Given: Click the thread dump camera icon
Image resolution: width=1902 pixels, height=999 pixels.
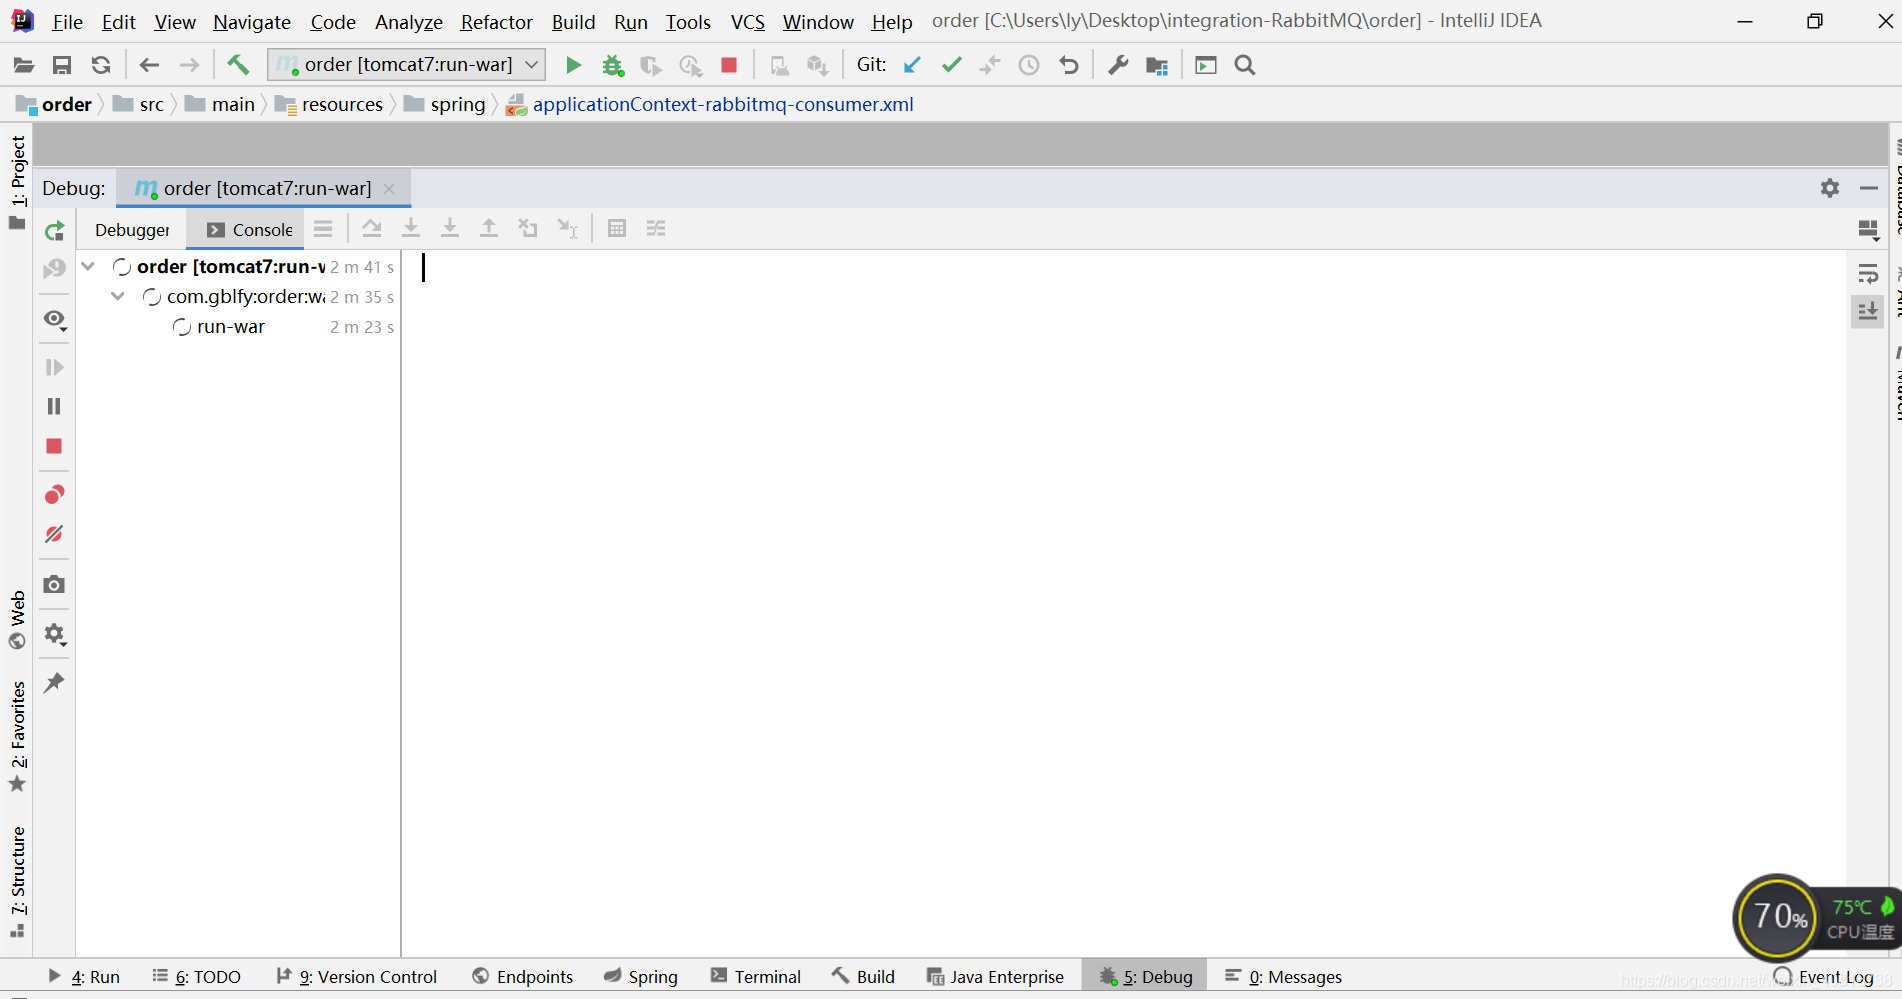Looking at the screenshot, I should click(x=54, y=584).
